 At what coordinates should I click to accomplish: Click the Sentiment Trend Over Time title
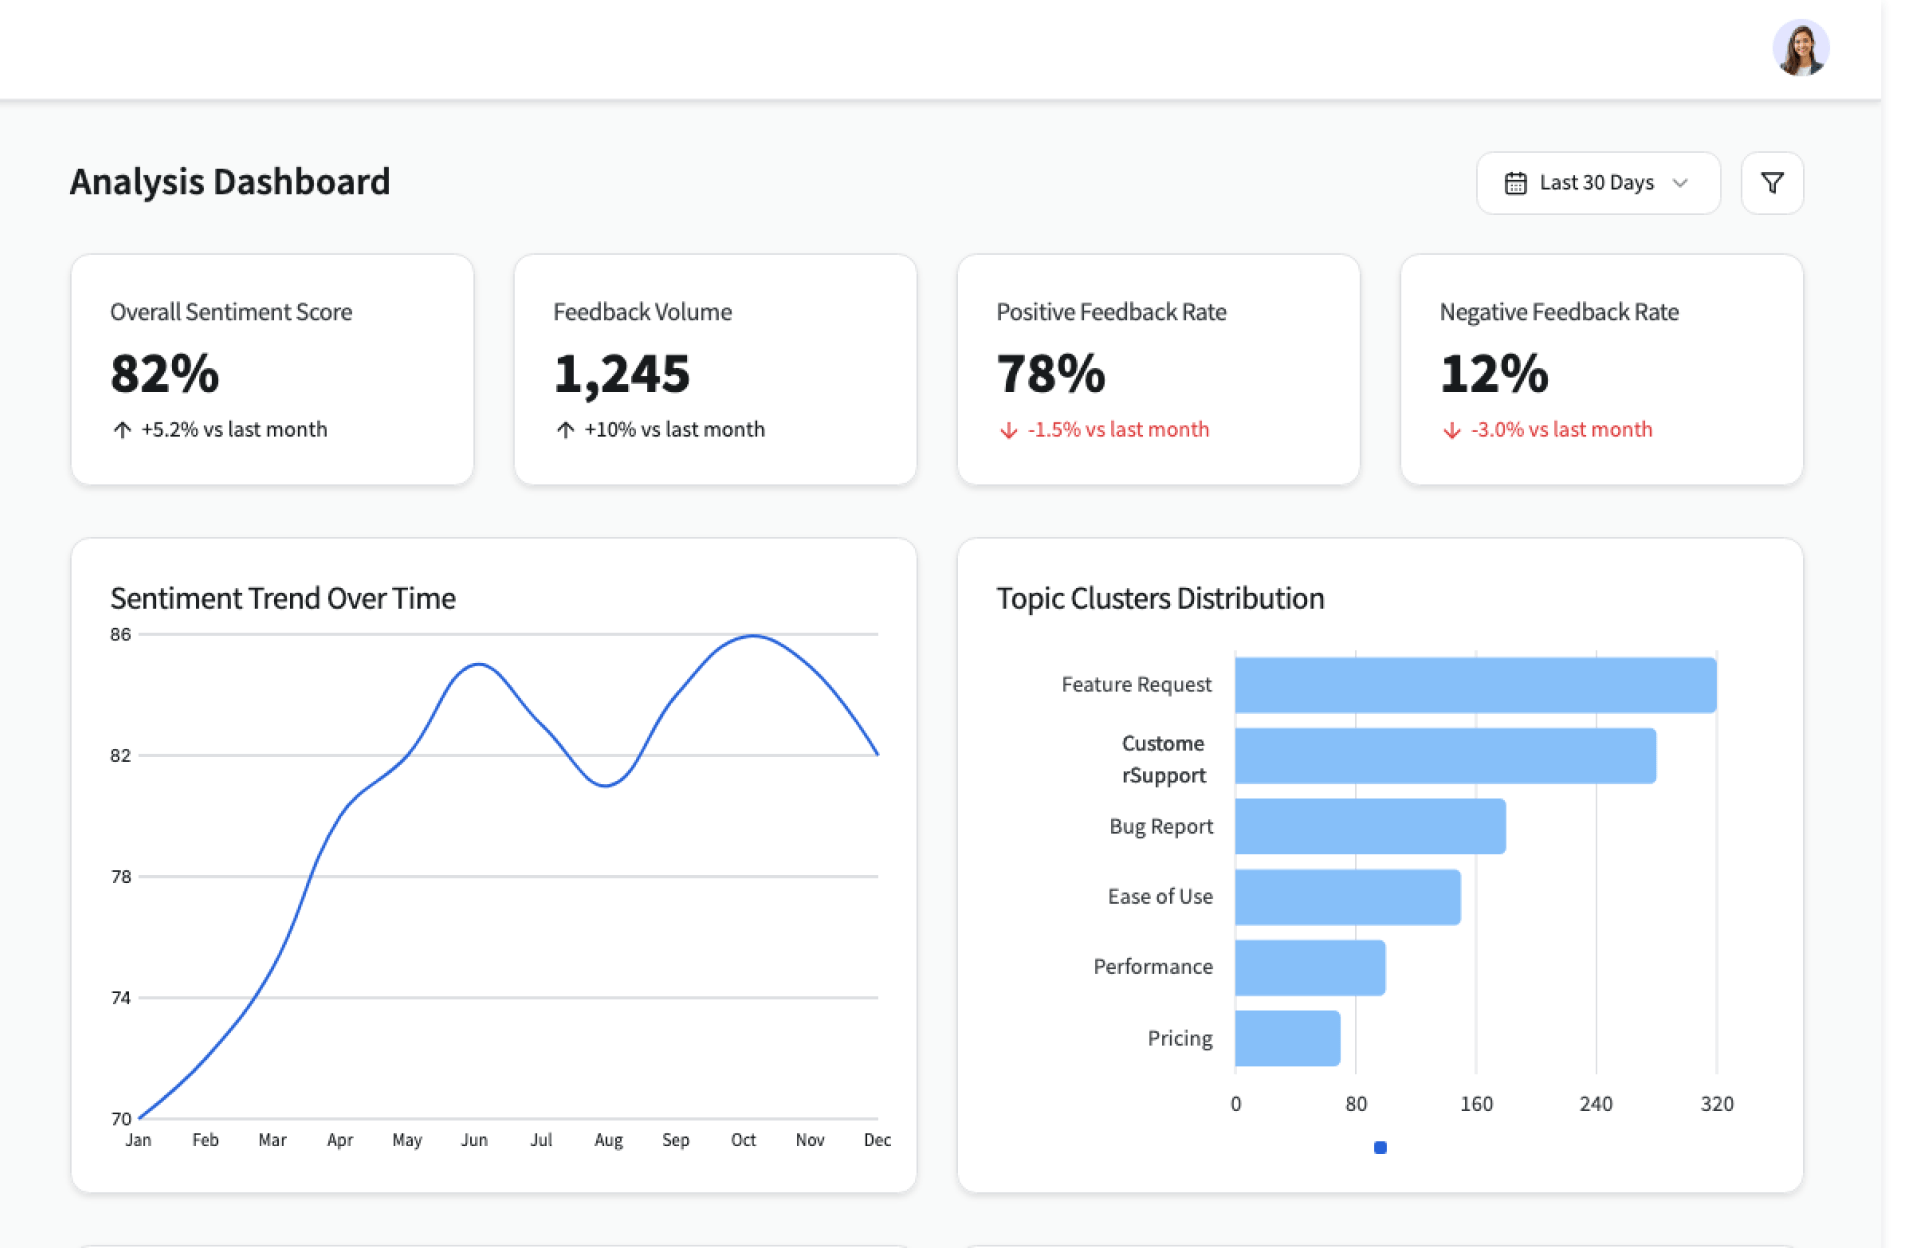(x=283, y=598)
